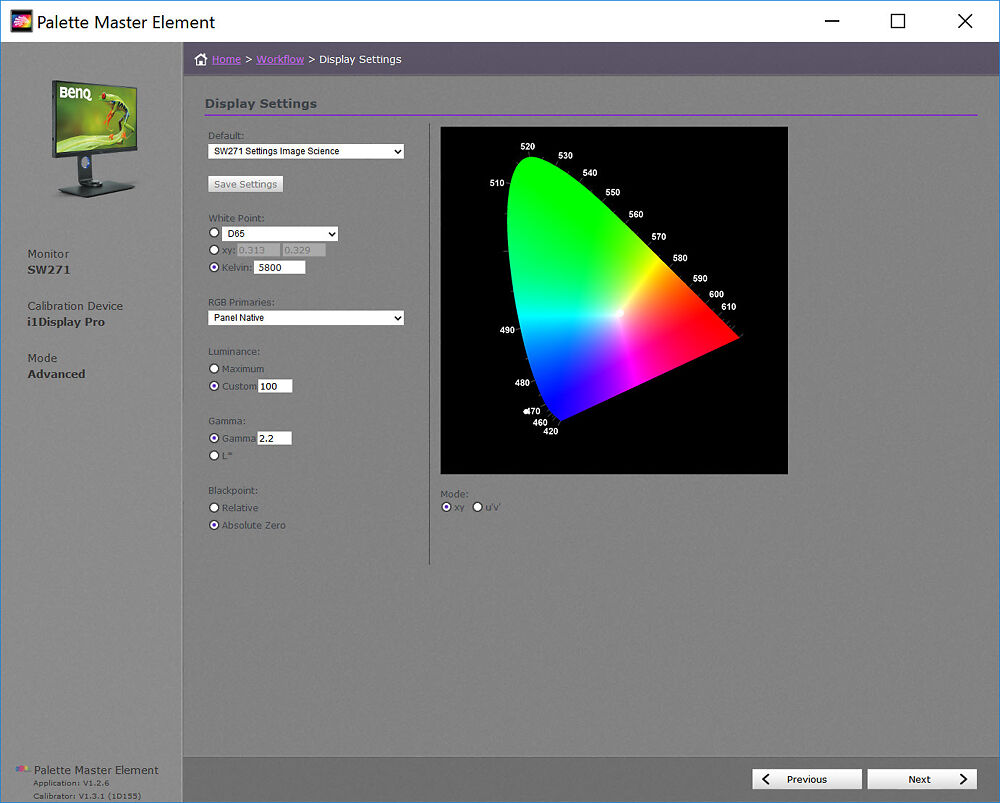Switch diagram mode to u'v'
This screenshot has height=803, width=1000.
tap(475, 507)
